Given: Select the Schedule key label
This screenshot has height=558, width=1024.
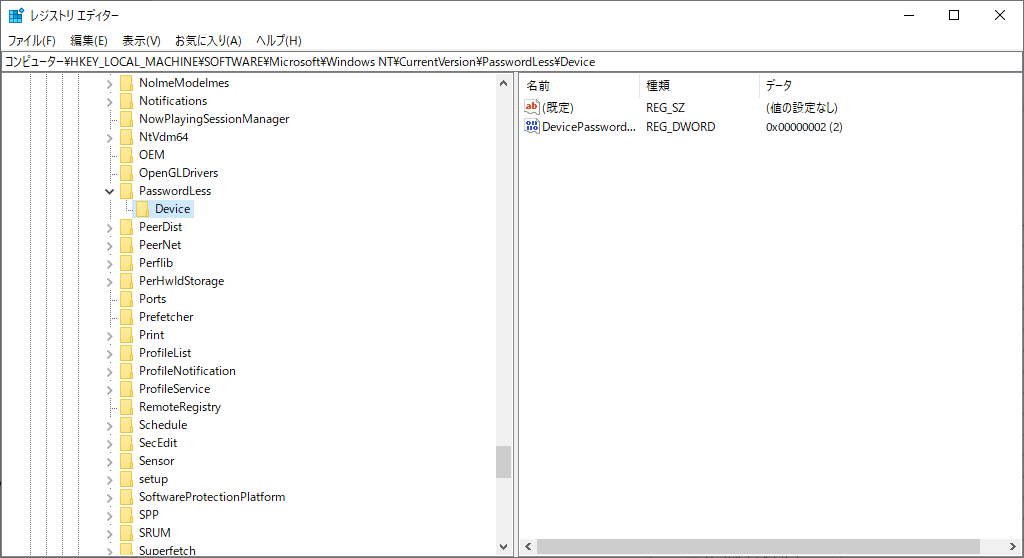Looking at the screenshot, I should pyautogui.click(x=163, y=425).
